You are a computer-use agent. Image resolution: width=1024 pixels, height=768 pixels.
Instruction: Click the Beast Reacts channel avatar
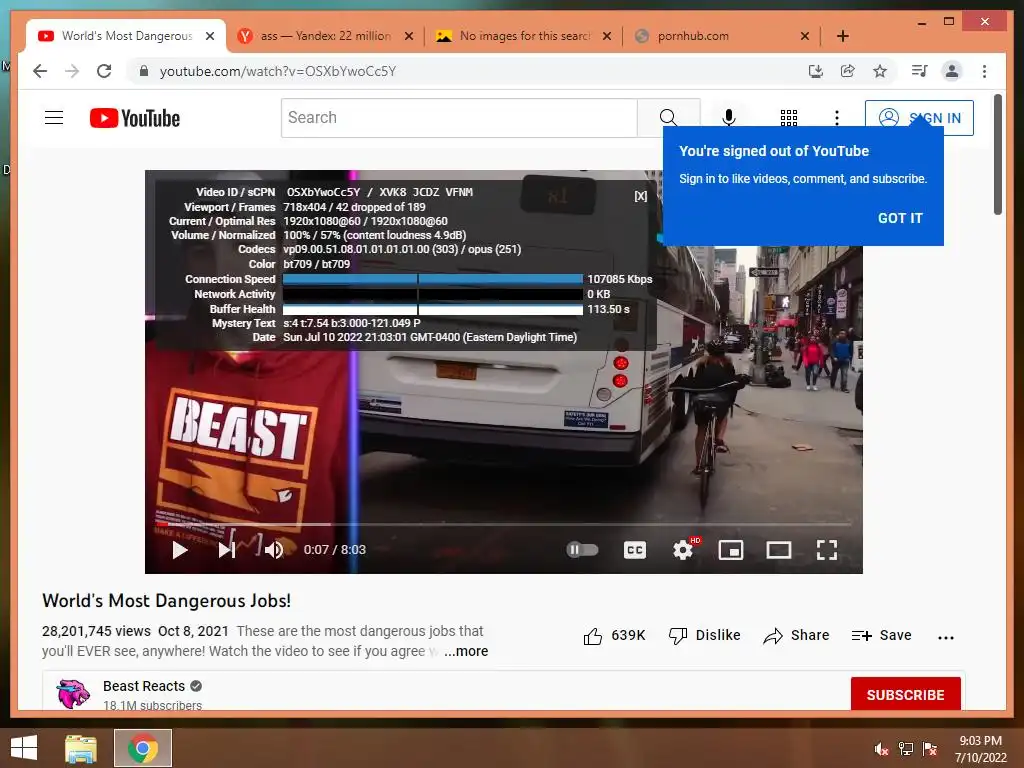[x=73, y=694]
